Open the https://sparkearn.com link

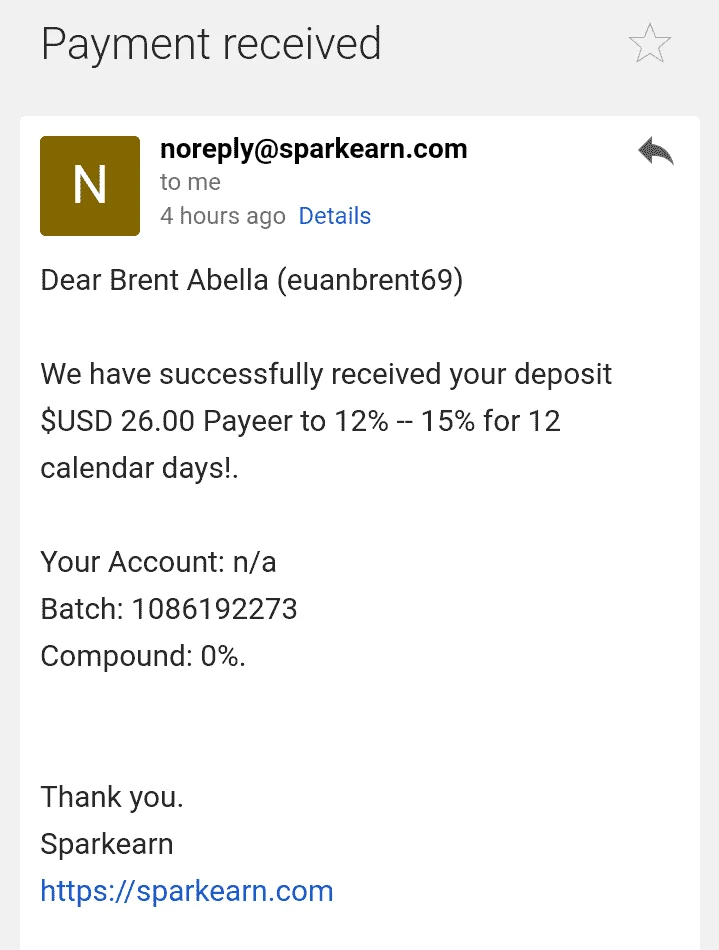coord(187,891)
